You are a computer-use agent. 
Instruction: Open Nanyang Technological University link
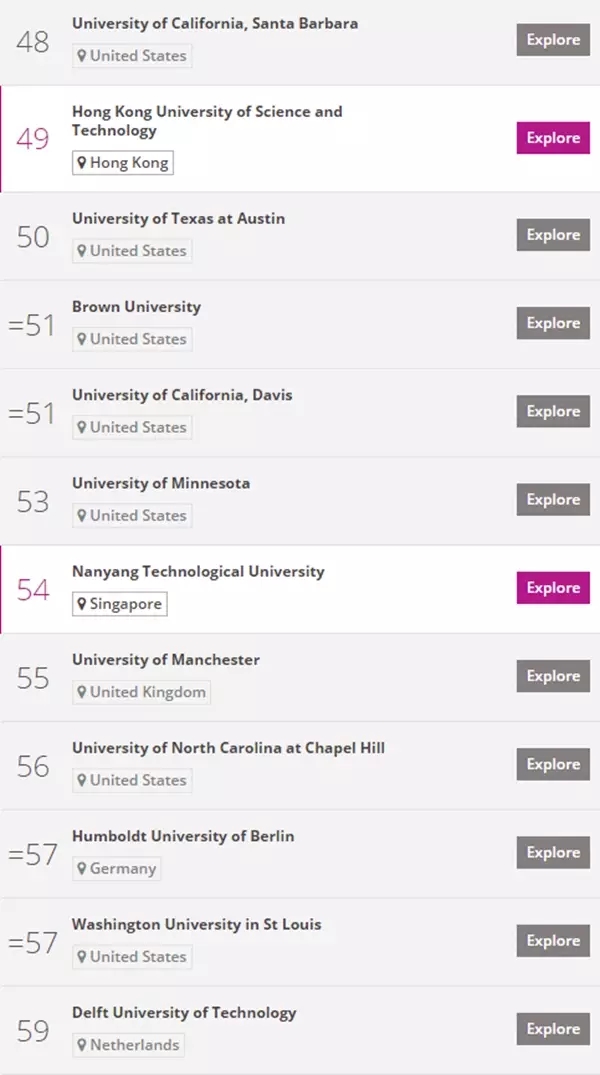click(x=198, y=572)
